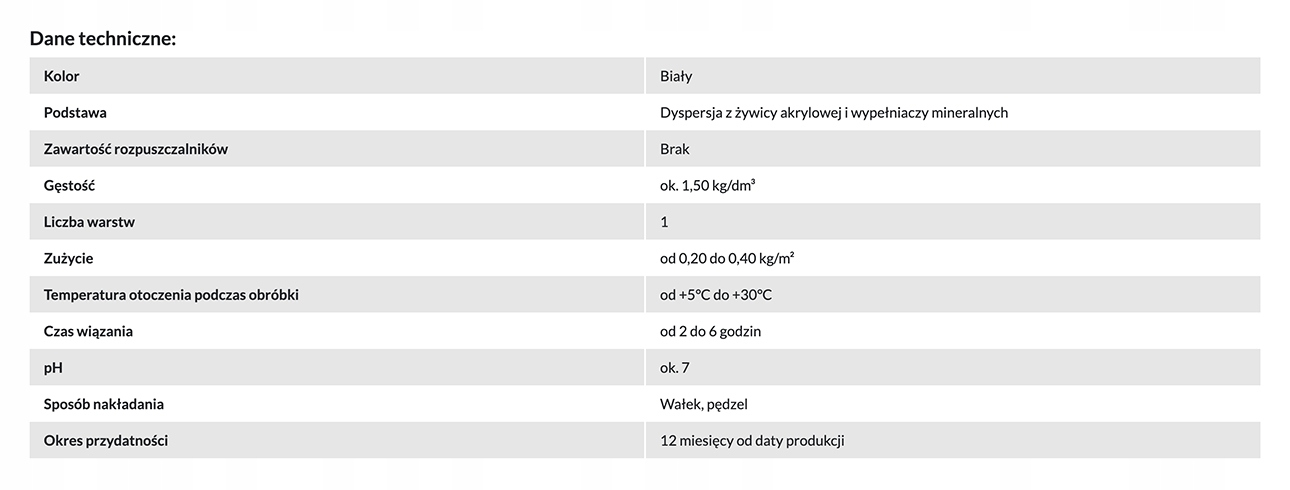This screenshot has width=1290, height=490.
Task: Click the "Liczba warstw" label
Action: pos(89,222)
